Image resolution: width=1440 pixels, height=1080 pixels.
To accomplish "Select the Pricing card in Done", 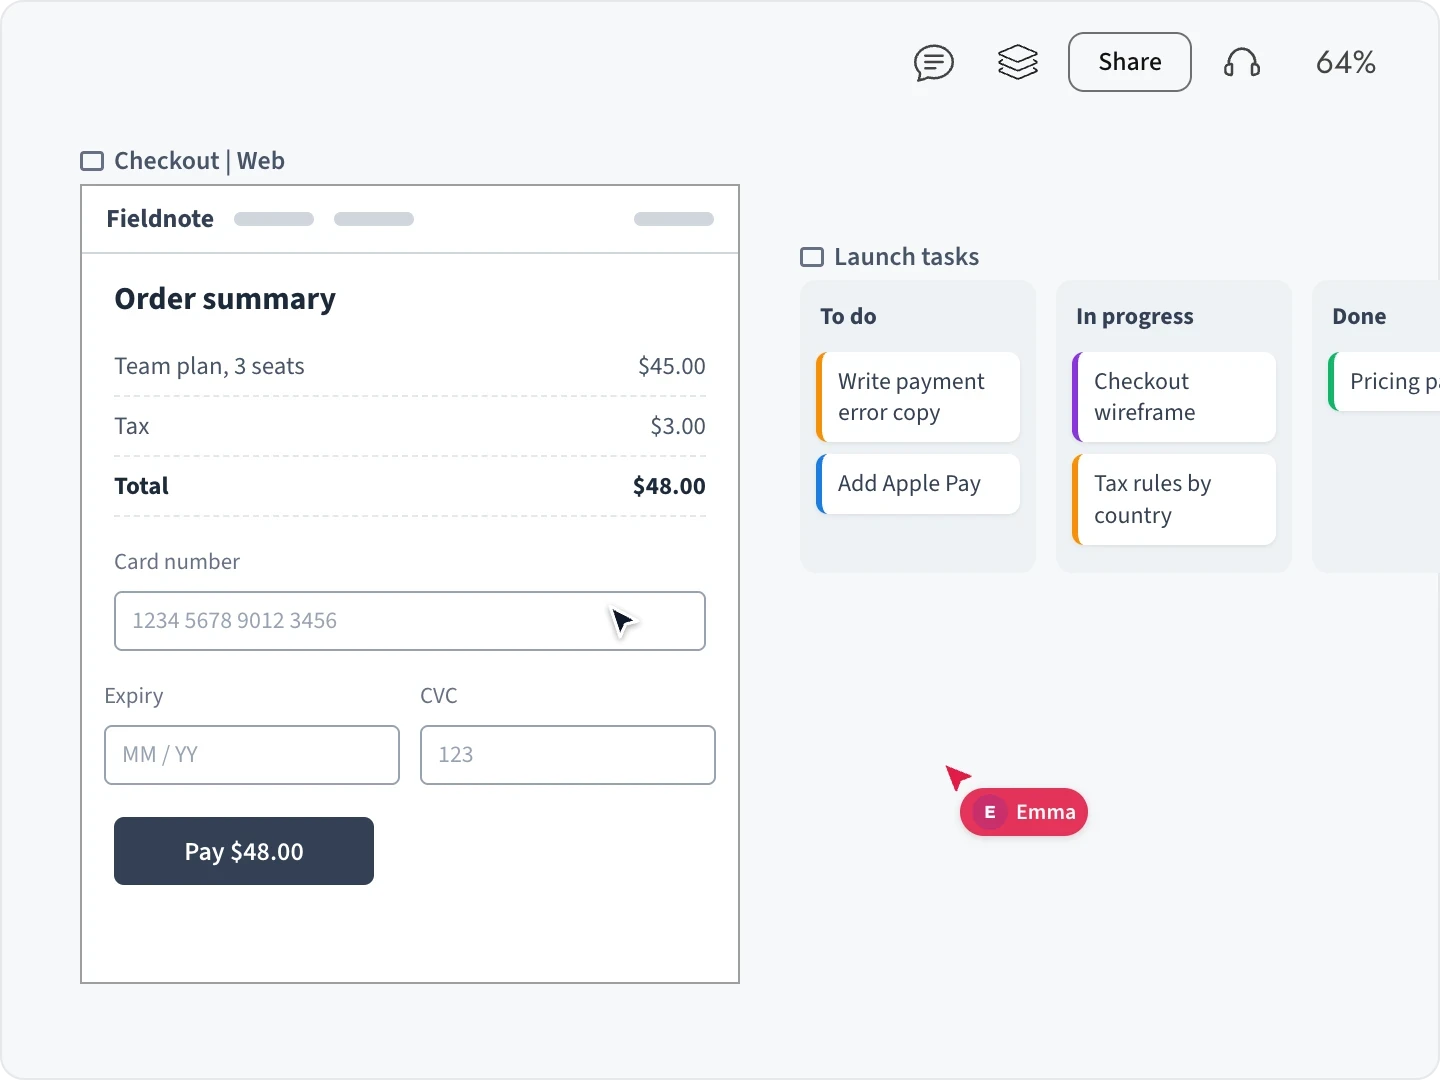I will click(x=1384, y=382).
